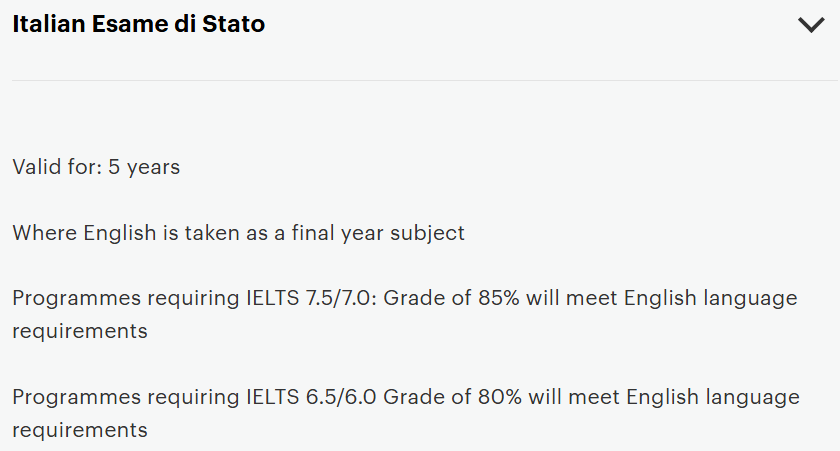Click 'Where English is taken' sentence
The image size is (840, 451).
[238, 233]
